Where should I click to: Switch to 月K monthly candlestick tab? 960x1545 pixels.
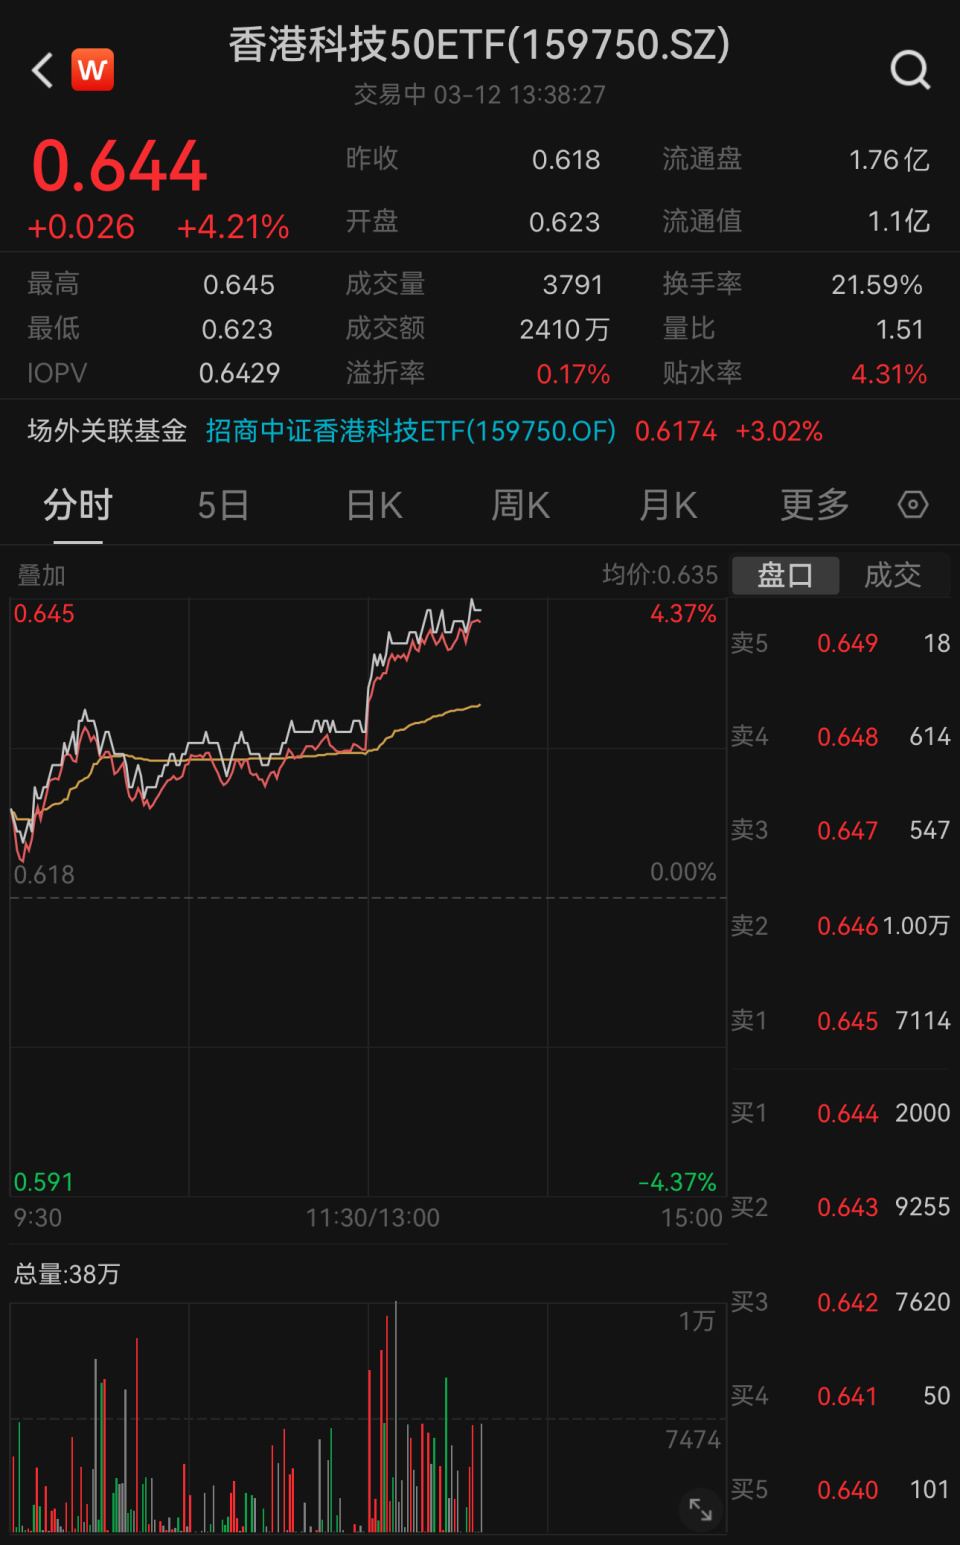click(x=668, y=506)
